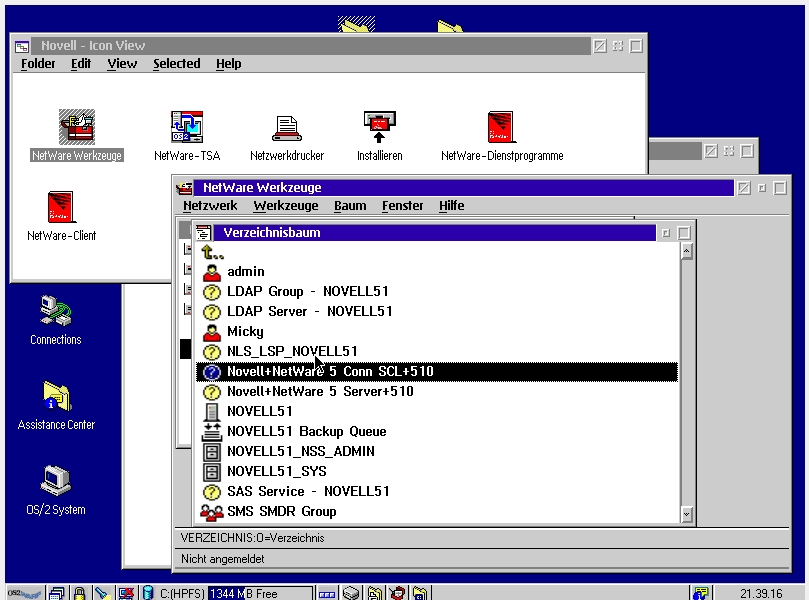
Task: Click the drive cylinder icon in WarpCenter
Action: click(x=148, y=593)
